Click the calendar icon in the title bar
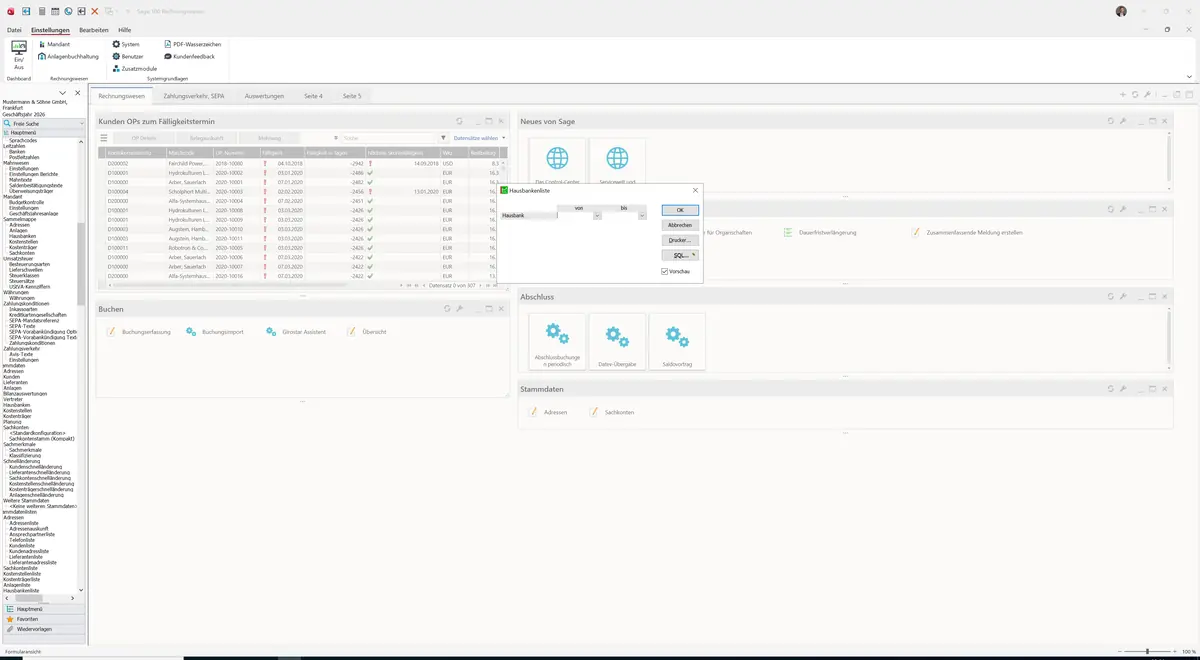This screenshot has height=660, width=1200. pos(55,11)
